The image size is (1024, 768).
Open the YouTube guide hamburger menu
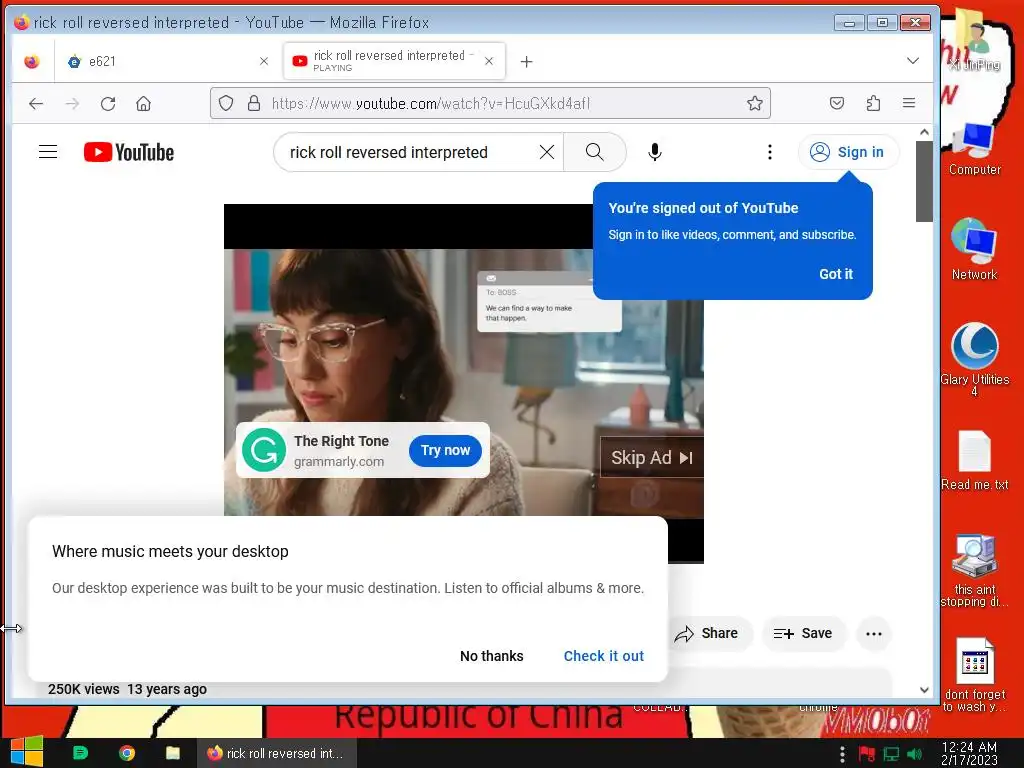(x=48, y=152)
